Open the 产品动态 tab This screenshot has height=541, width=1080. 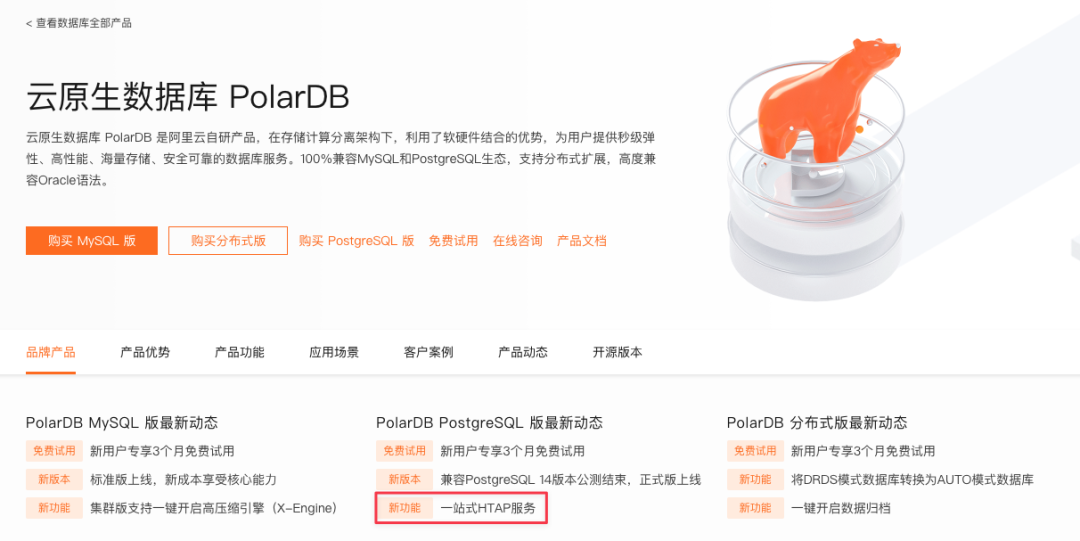tap(522, 352)
